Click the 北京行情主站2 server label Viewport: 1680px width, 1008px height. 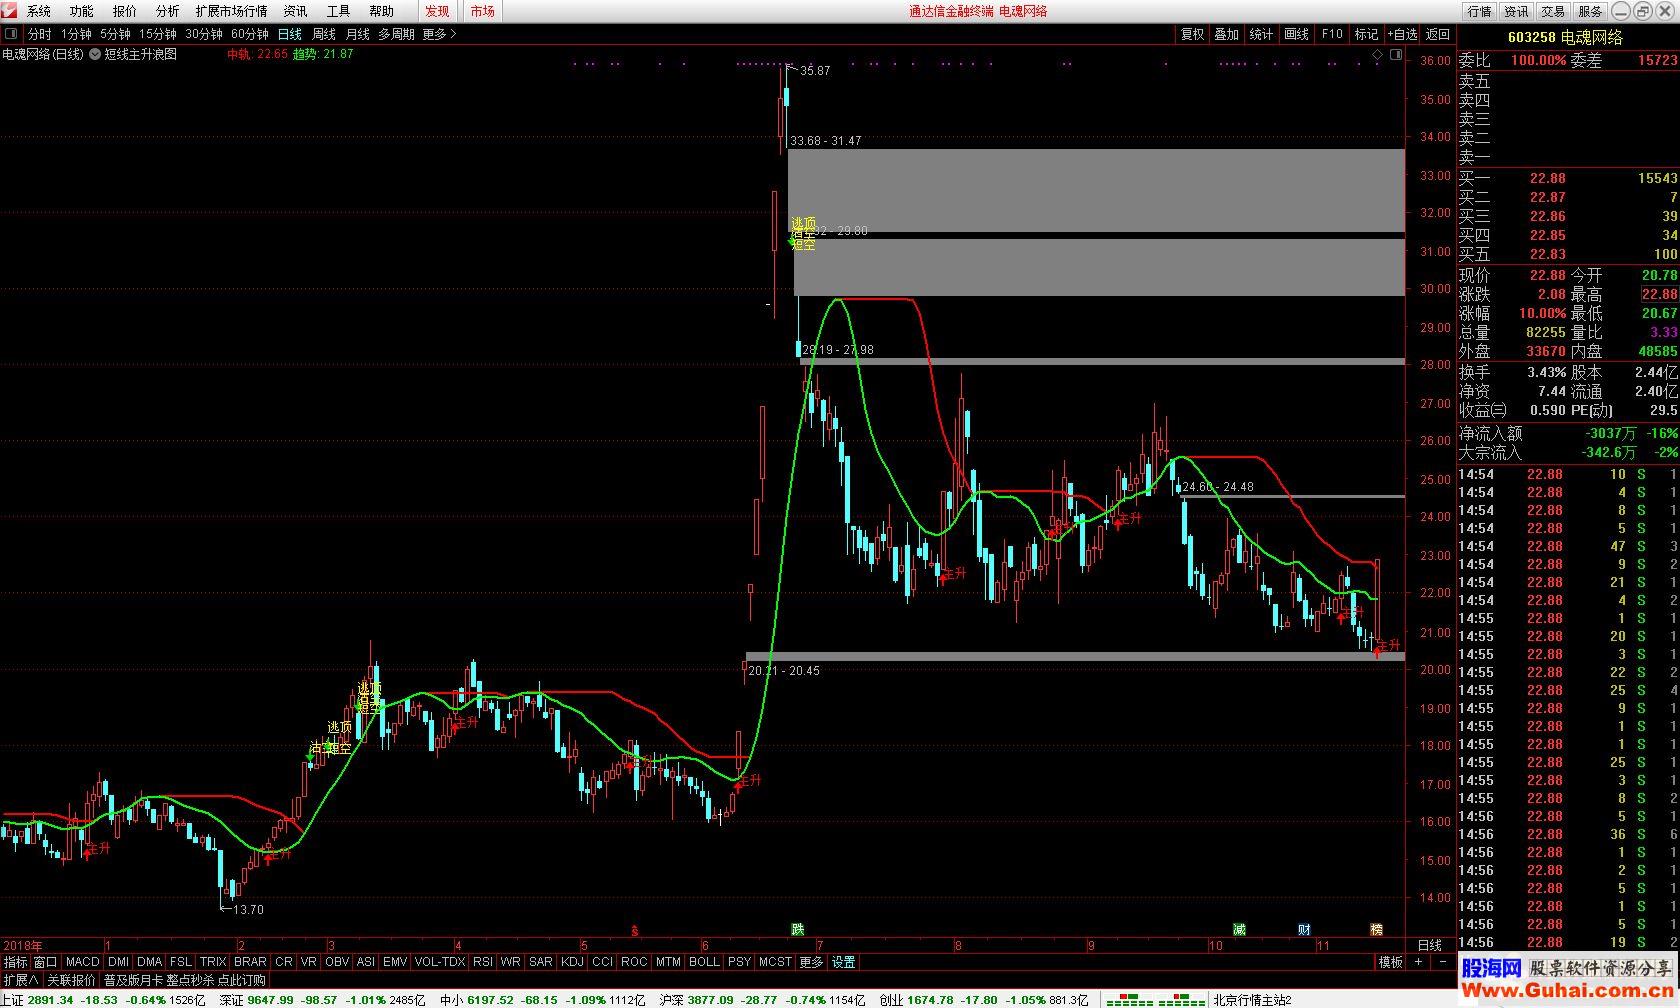[x=1252, y=1000]
